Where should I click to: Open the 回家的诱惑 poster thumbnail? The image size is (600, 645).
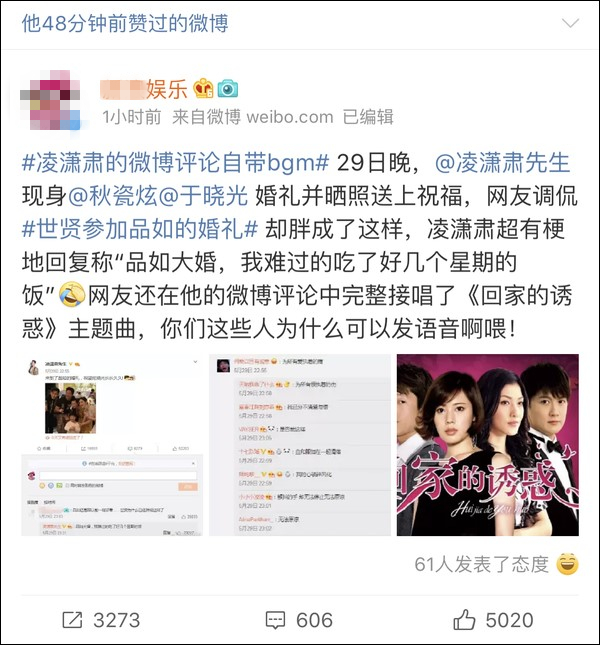click(x=488, y=445)
